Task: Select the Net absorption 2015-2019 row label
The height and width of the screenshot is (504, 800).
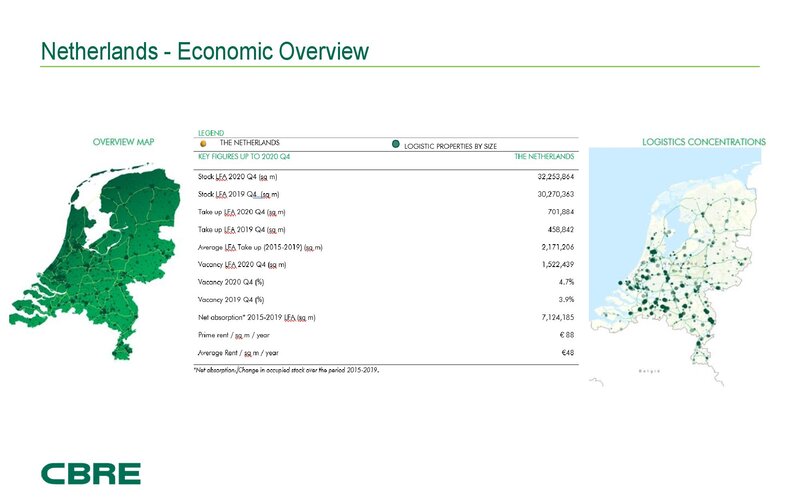Action: (x=257, y=317)
